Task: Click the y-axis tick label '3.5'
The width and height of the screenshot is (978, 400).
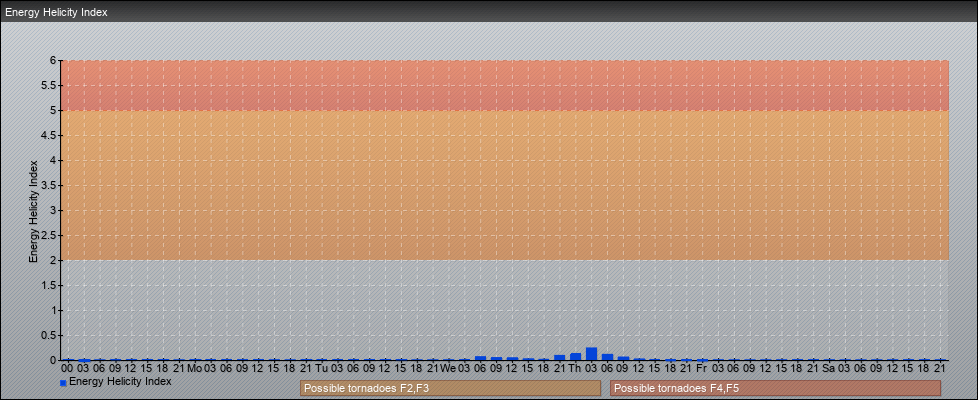Action: (50, 185)
